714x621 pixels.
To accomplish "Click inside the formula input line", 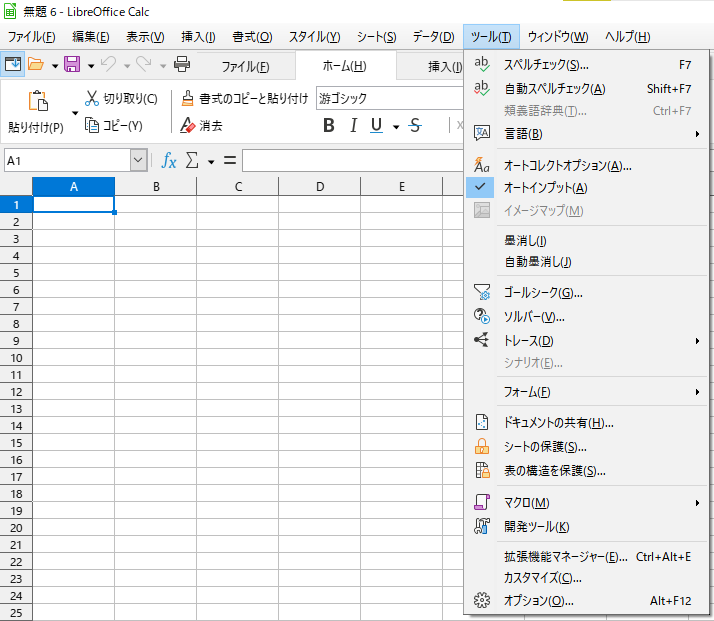I will tap(353, 161).
